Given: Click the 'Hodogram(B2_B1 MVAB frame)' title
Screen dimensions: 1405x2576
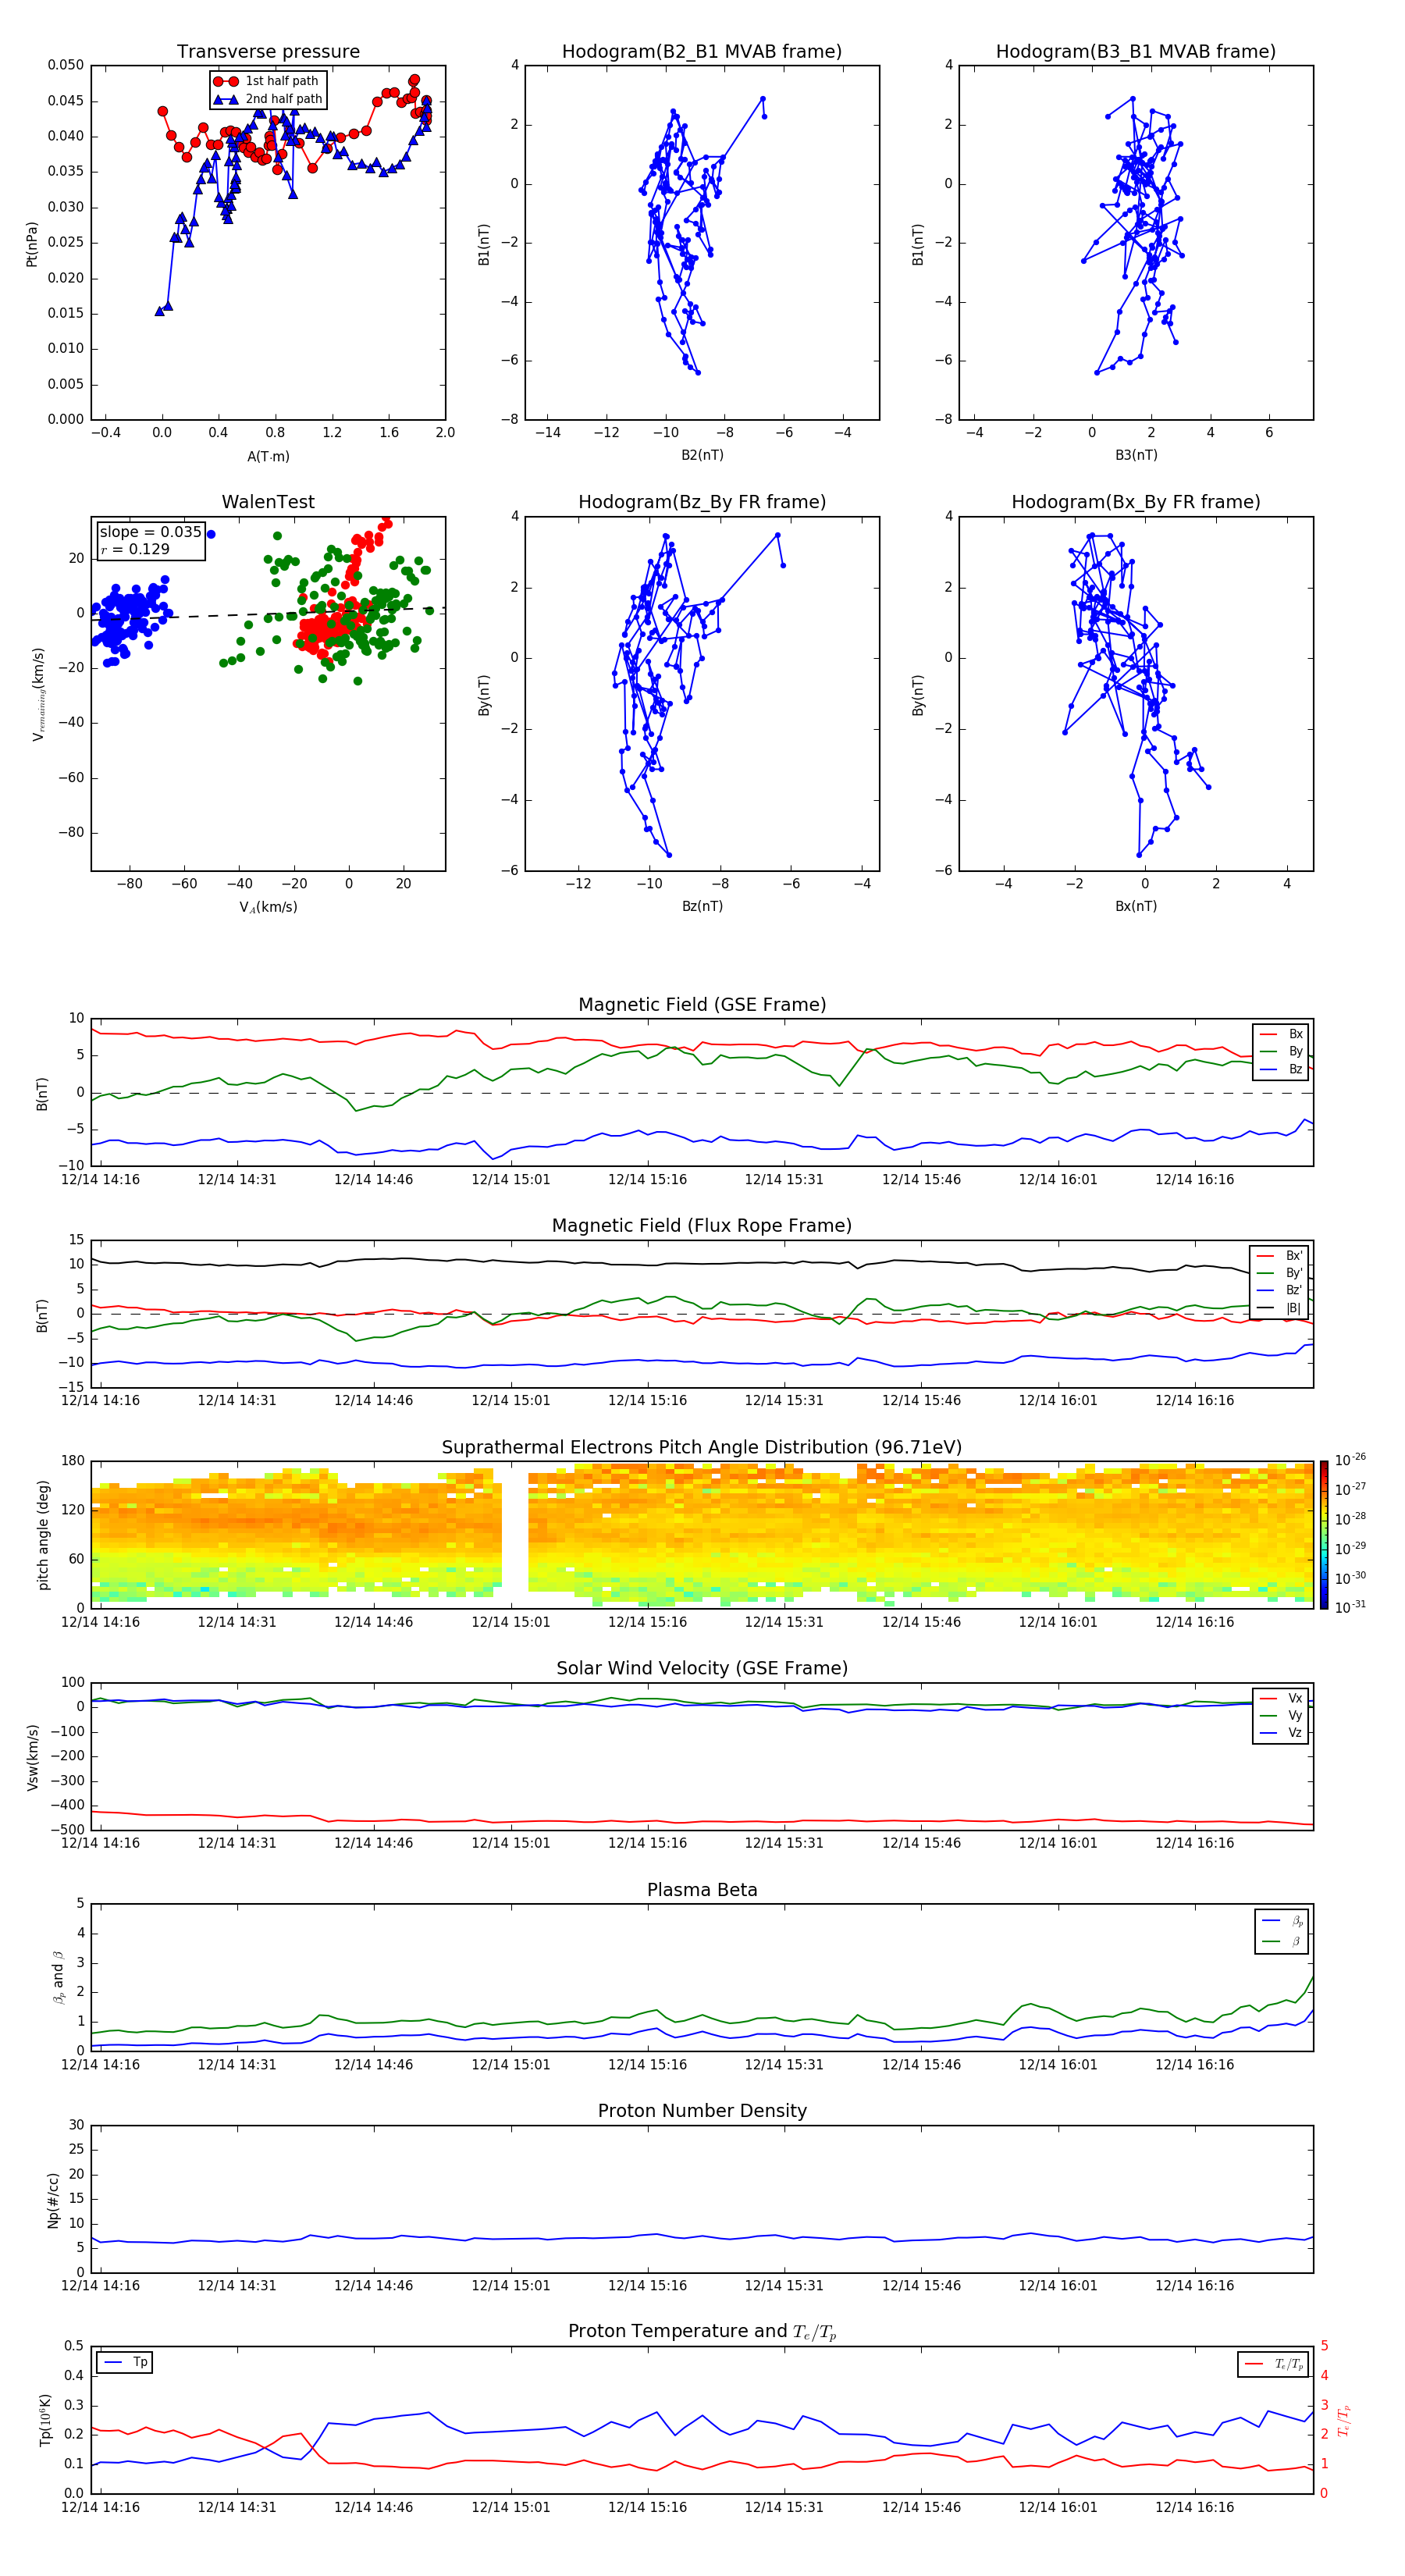Looking at the screenshot, I should (702, 52).
